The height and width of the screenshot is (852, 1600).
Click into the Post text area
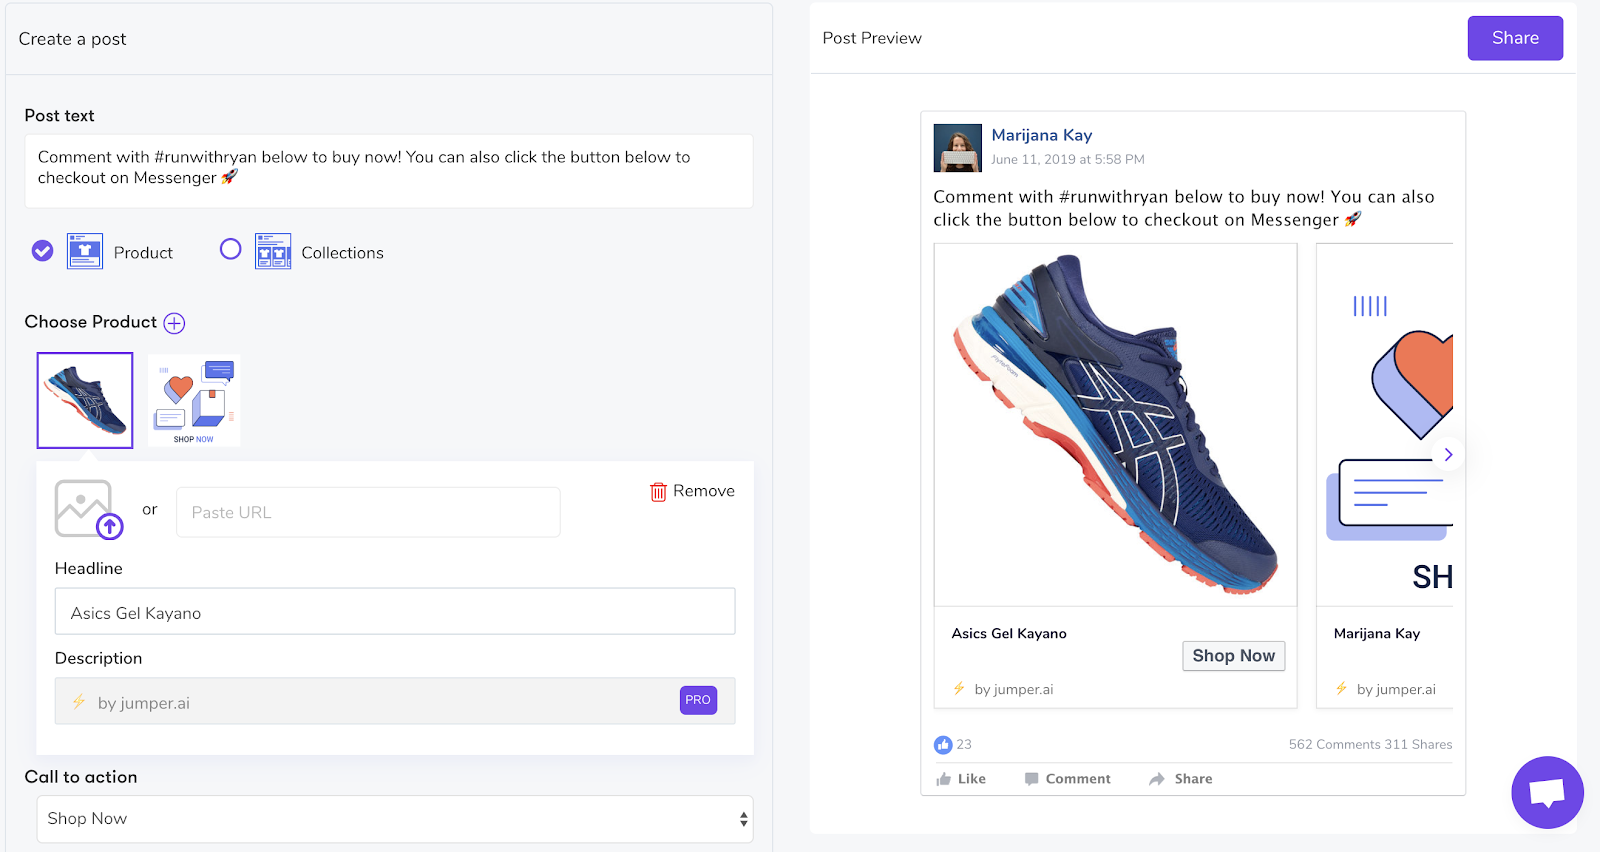[388, 170]
